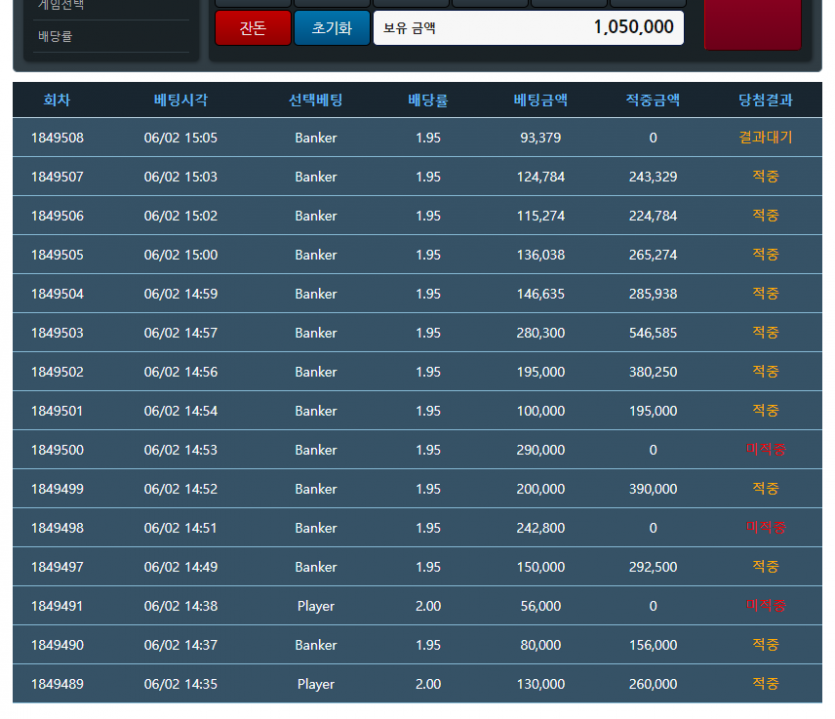835x719 pixels.
Task: Click round number 1849508
Action: (x=57, y=138)
